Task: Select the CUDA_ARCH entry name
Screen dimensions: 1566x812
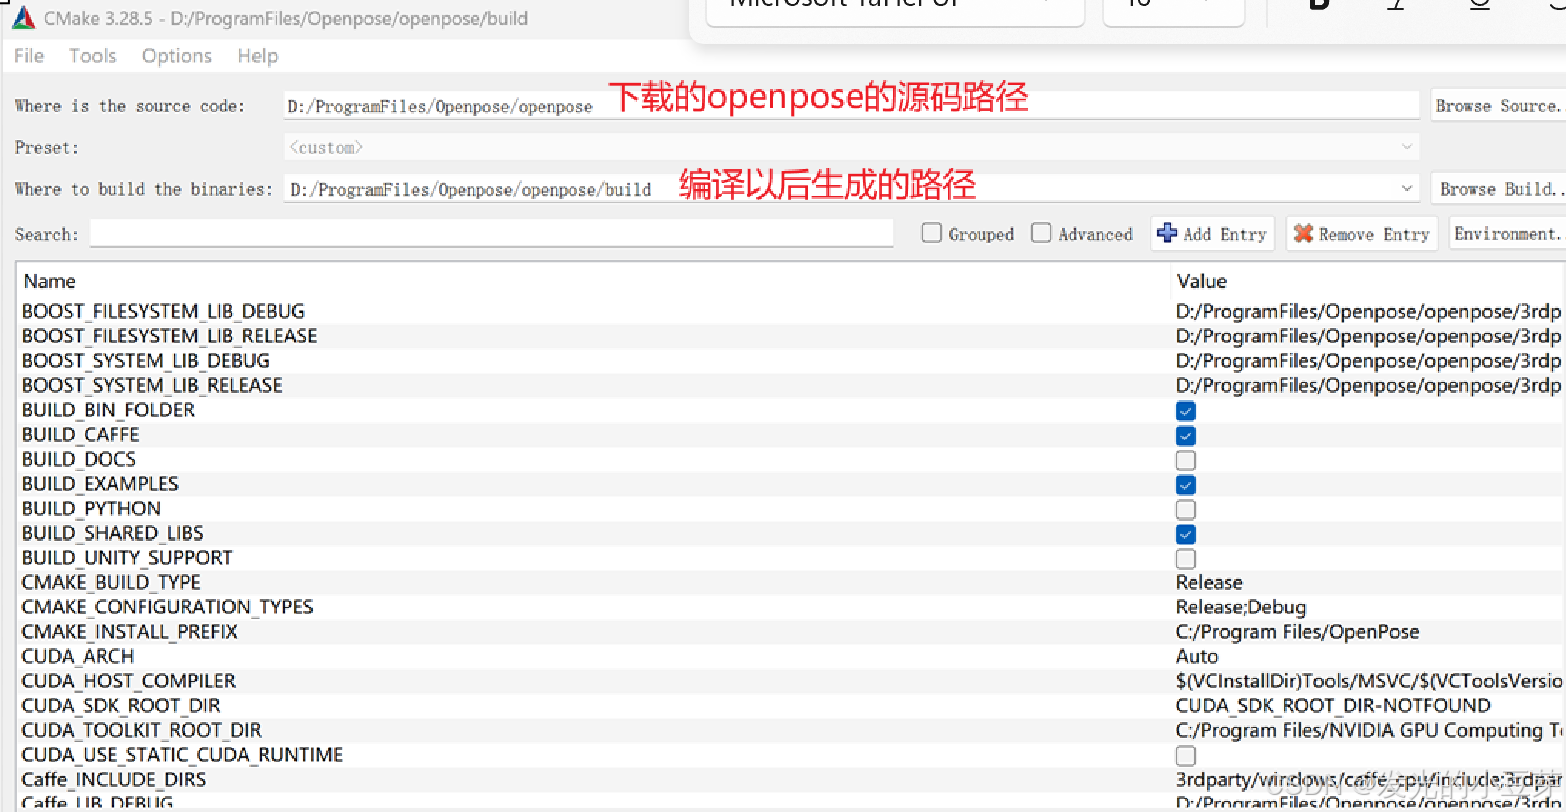Action: coord(78,656)
